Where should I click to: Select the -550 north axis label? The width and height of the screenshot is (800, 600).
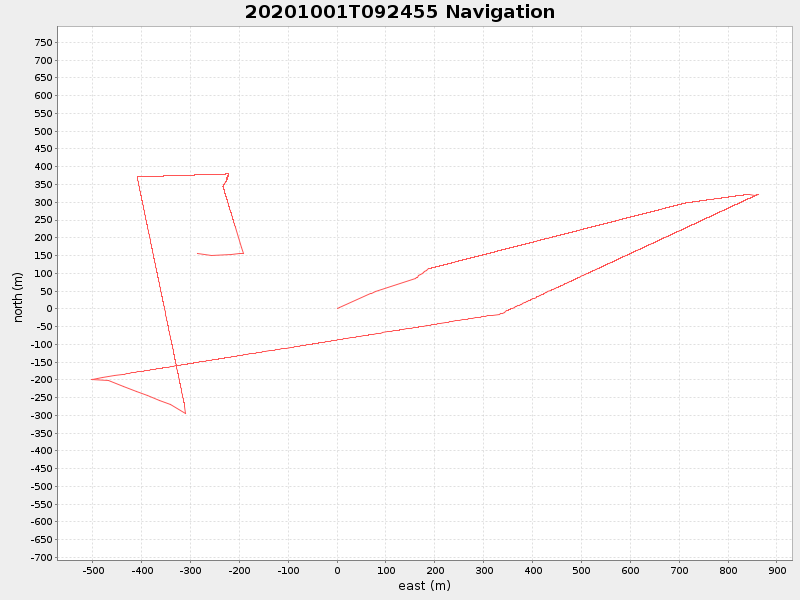(x=42, y=504)
